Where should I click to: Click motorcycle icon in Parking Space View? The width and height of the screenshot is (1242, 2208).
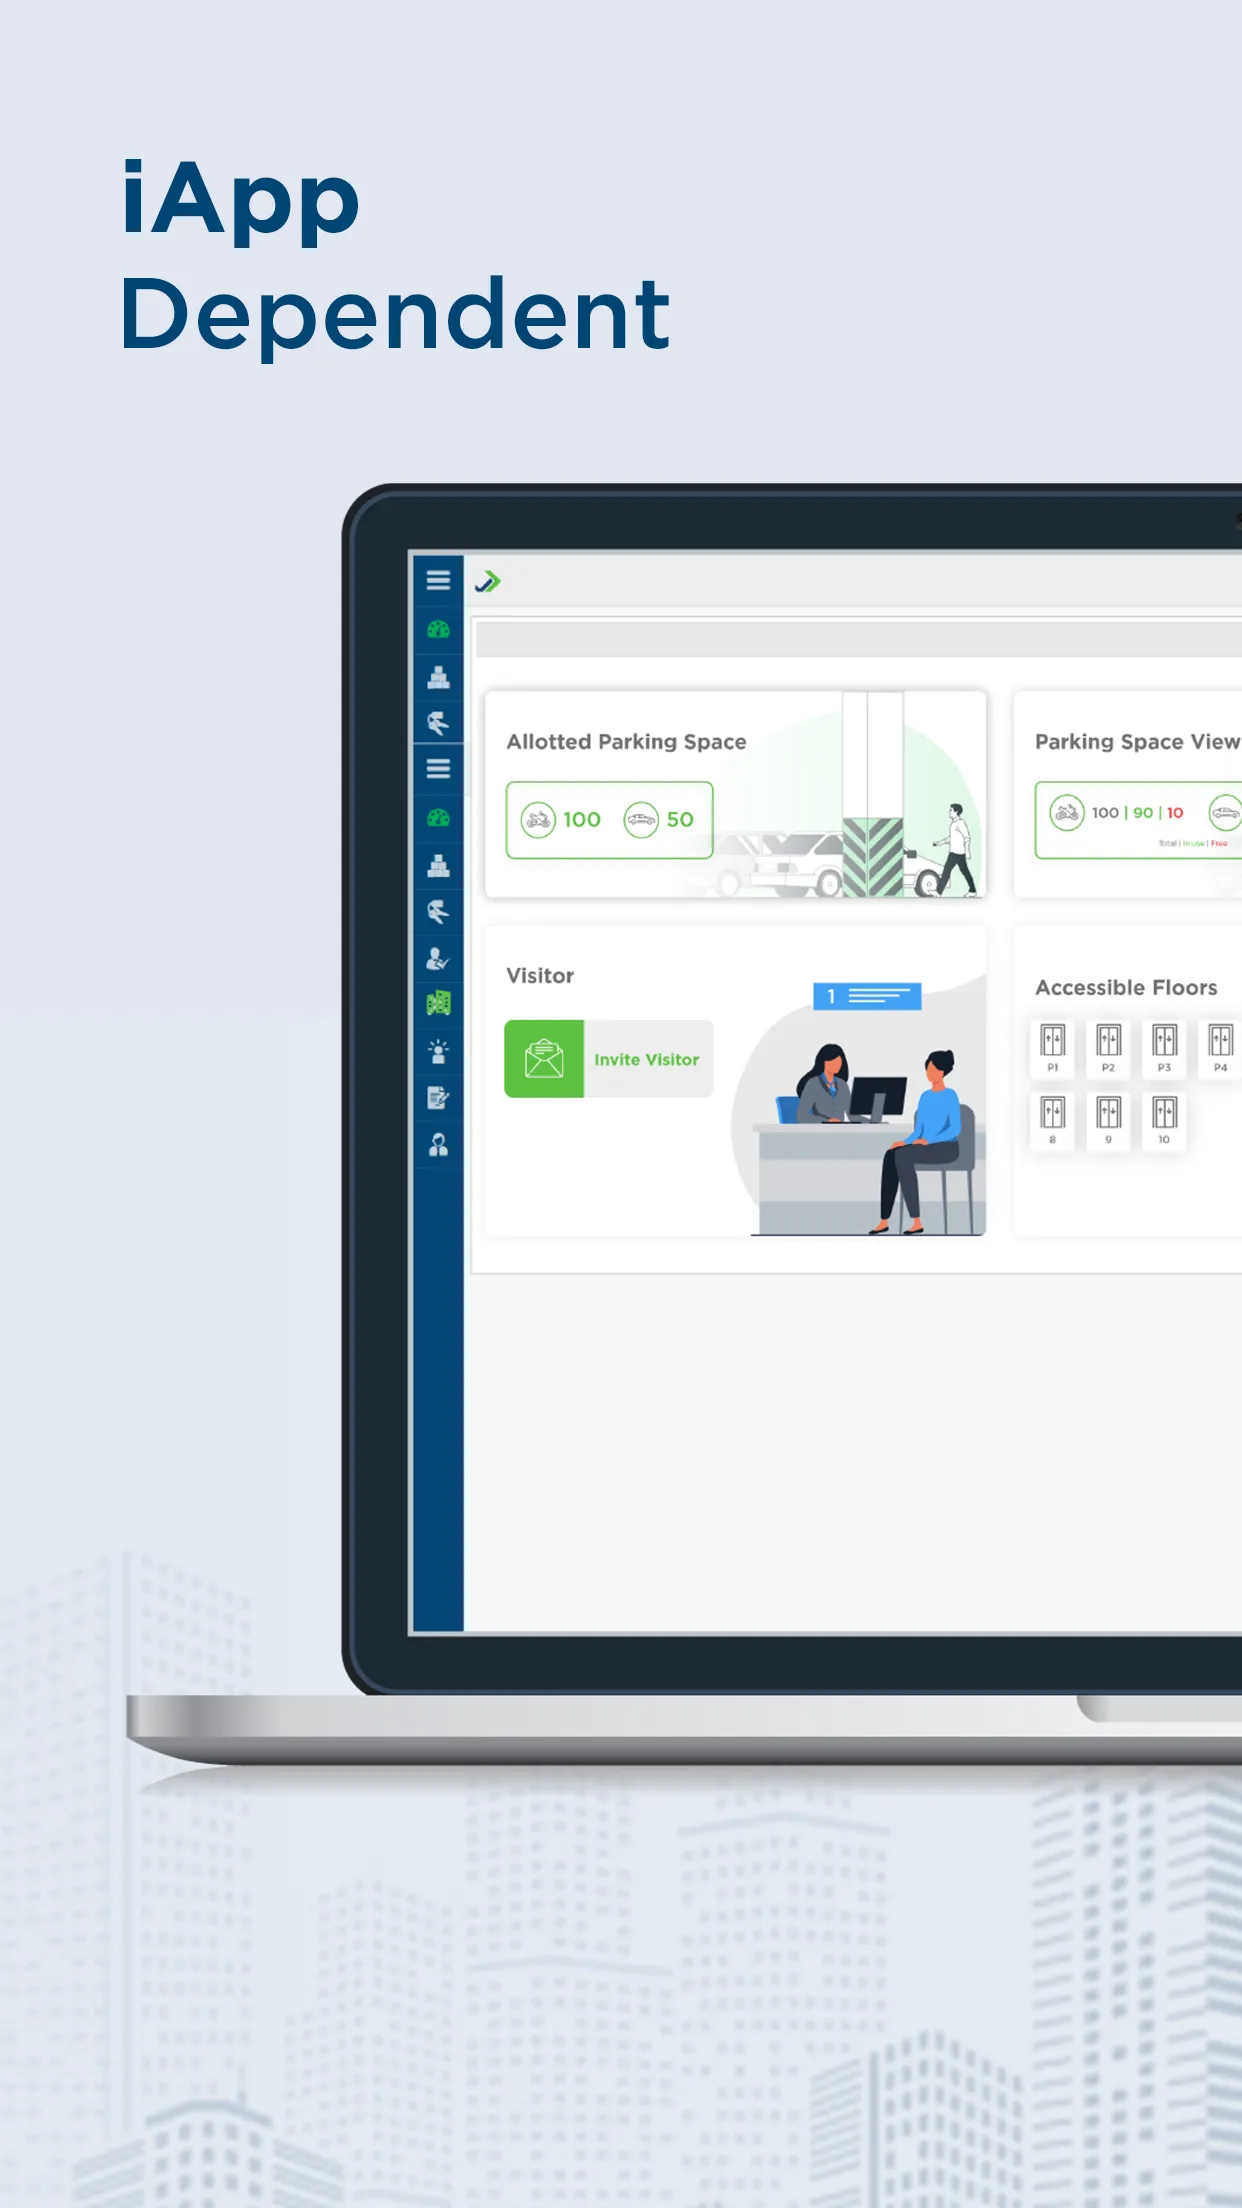1067,812
